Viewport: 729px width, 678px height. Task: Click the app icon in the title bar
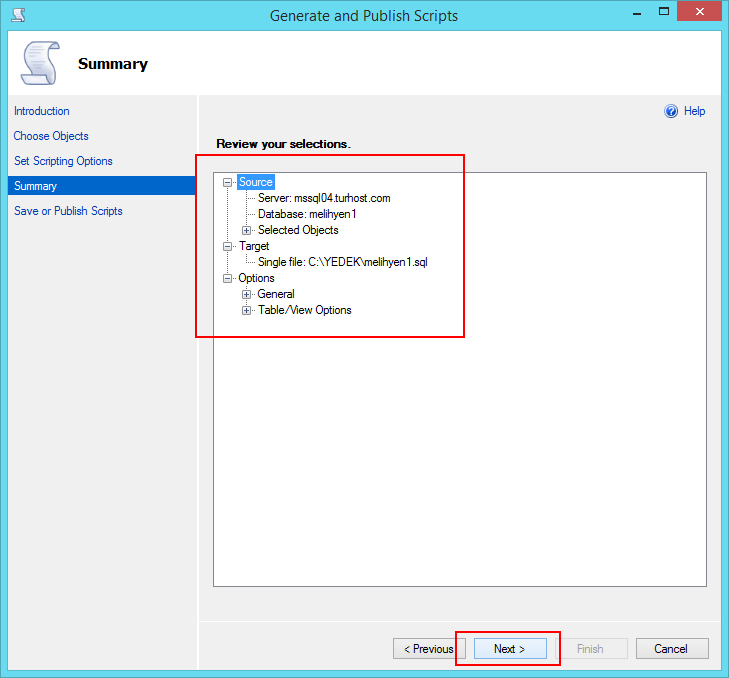pyautogui.click(x=17, y=15)
